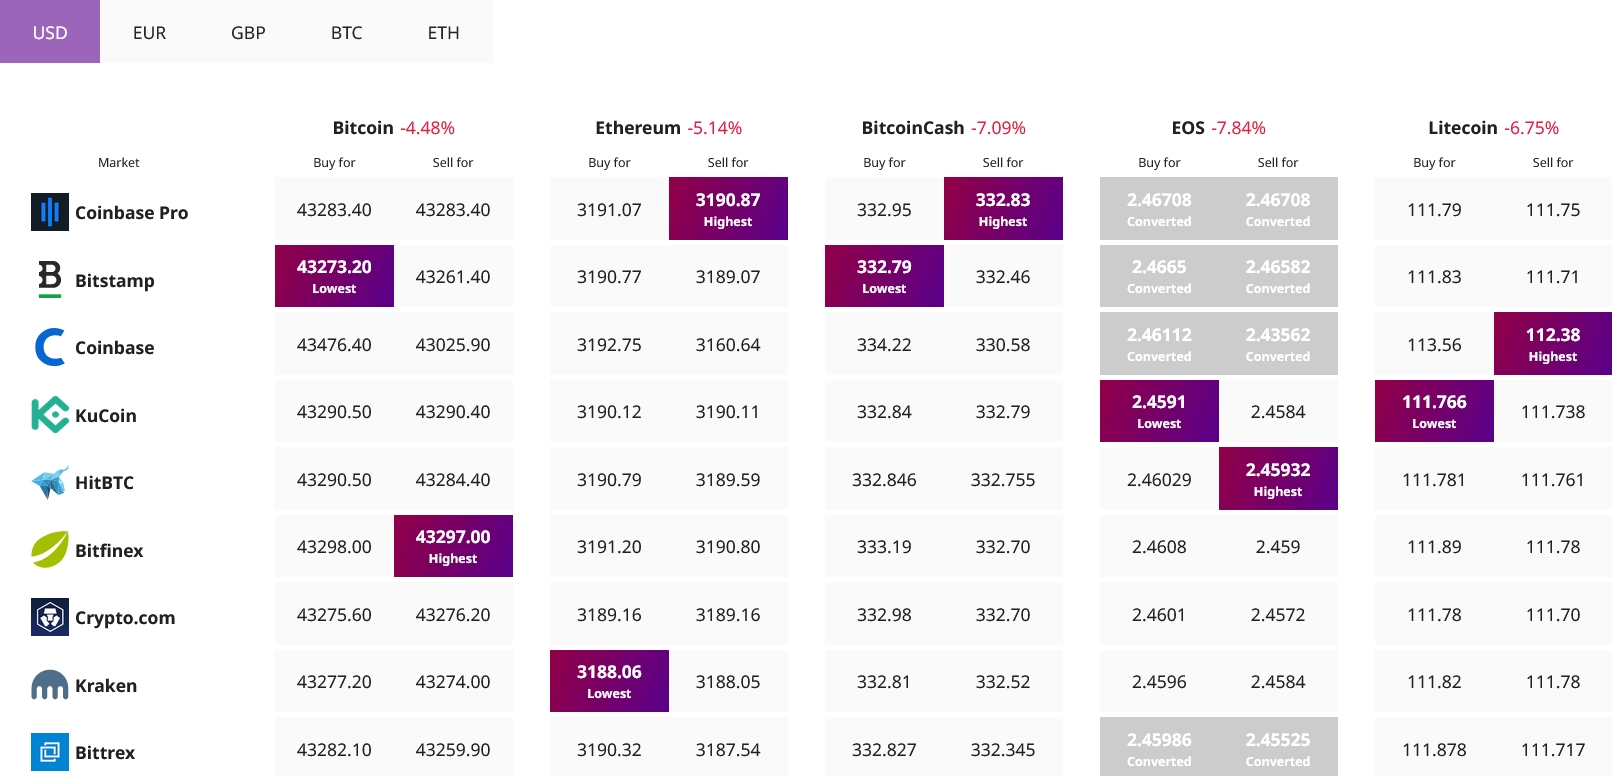Image resolution: width=1612 pixels, height=776 pixels.
Task: Open the KuCoin market name link
Action: 106,415
